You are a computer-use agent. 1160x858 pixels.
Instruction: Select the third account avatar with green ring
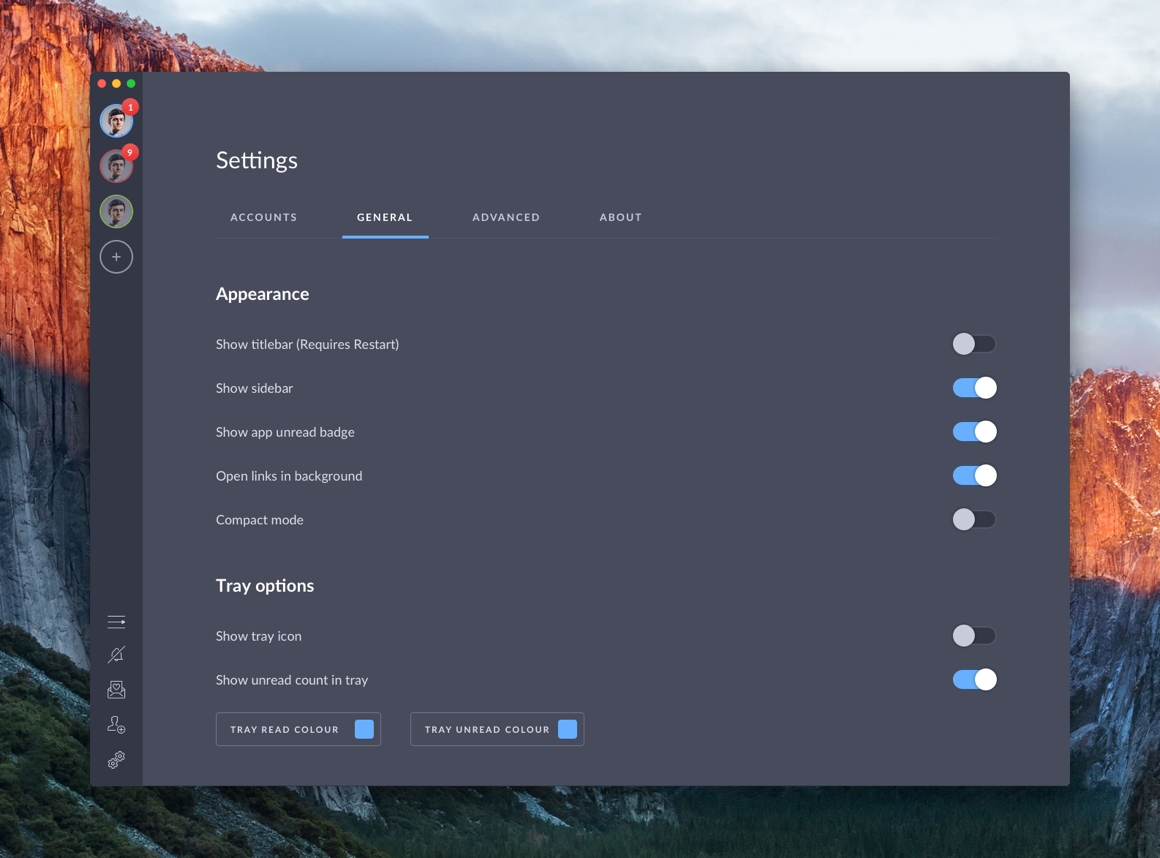[116, 212]
